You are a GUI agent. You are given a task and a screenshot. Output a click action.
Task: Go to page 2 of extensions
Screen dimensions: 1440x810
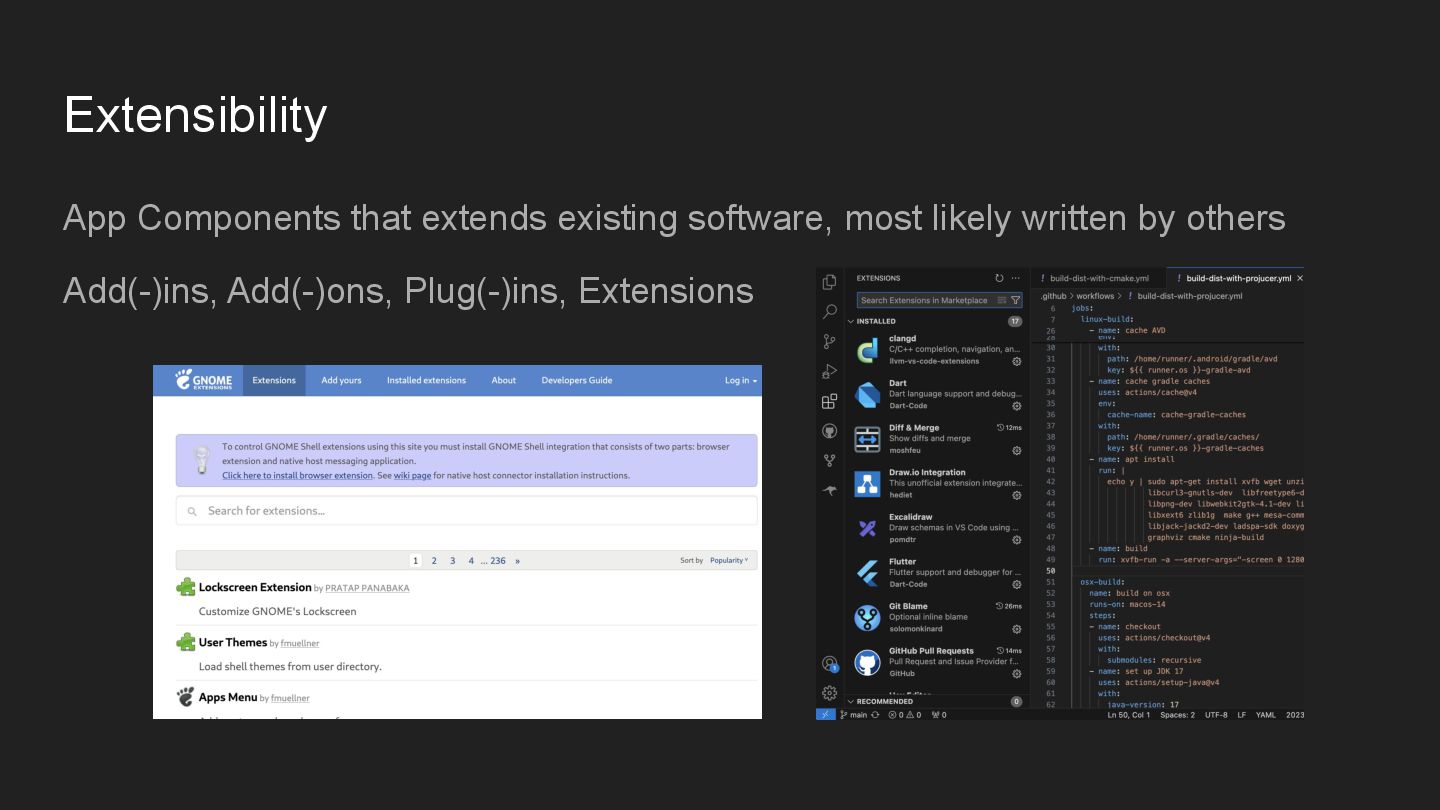click(434, 561)
